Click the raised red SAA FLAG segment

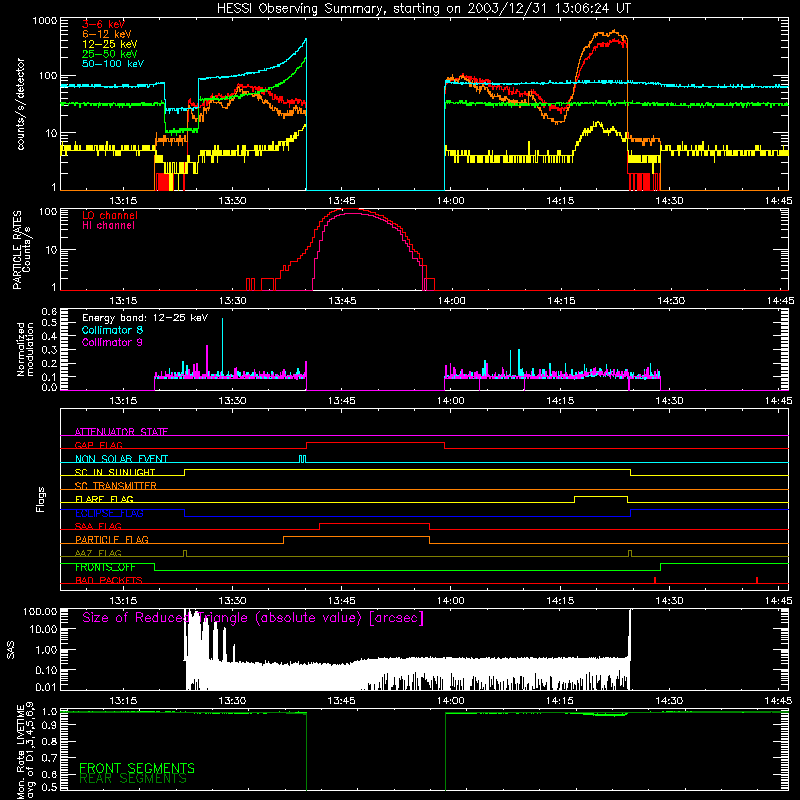[x=374, y=523]
